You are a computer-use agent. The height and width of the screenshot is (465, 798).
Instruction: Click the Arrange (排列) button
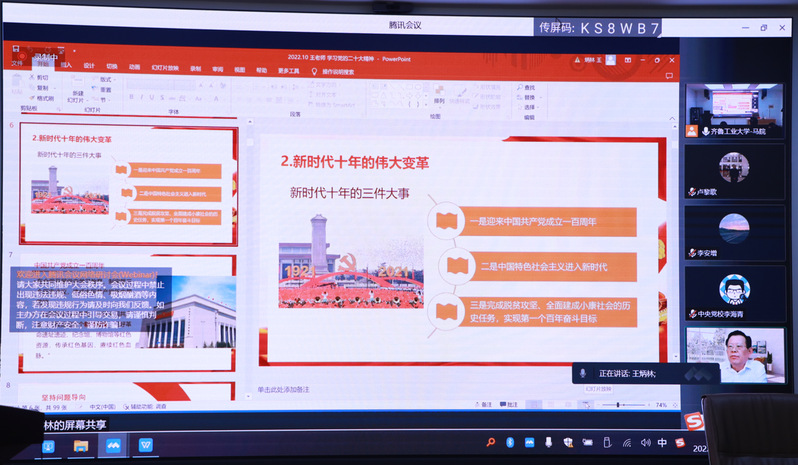pyautogui.click(x=439, y=95)
